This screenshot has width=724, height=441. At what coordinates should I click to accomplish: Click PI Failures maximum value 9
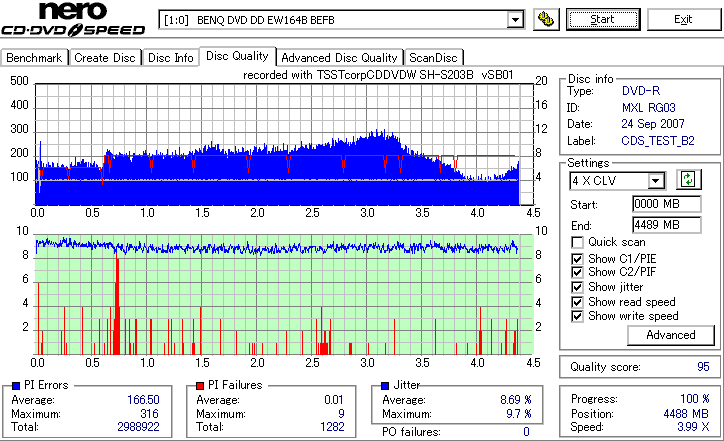(341, 413)
